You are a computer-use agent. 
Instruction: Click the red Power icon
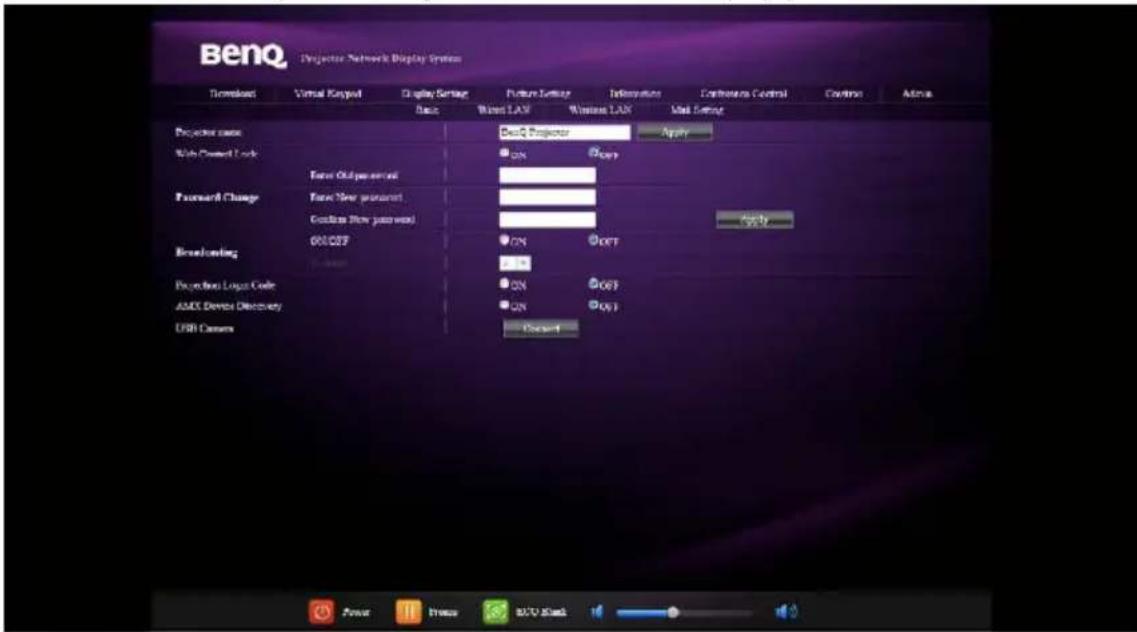click(321, 612)
